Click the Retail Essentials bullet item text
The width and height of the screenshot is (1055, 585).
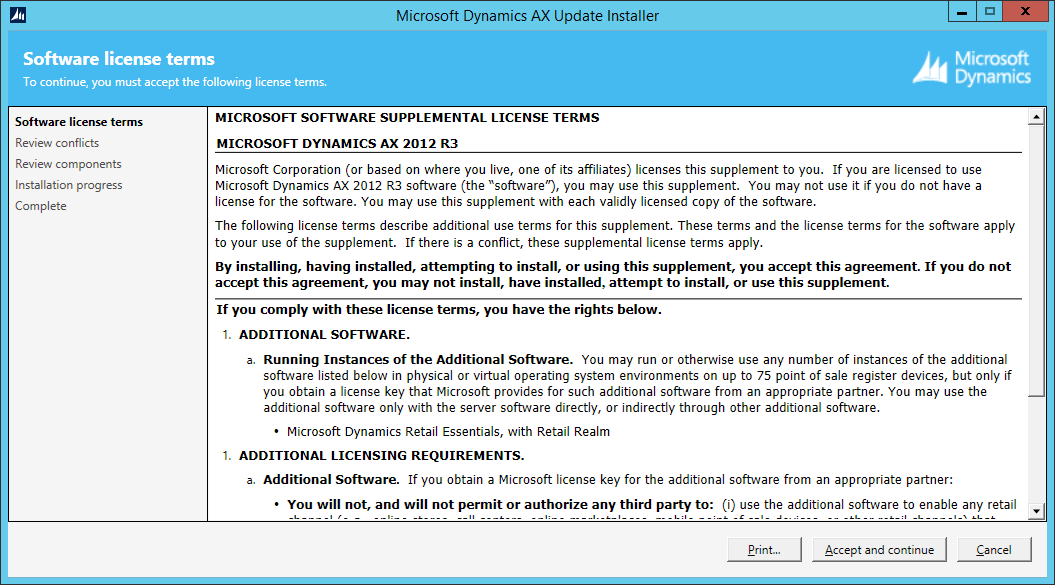(x=448, y=432)
